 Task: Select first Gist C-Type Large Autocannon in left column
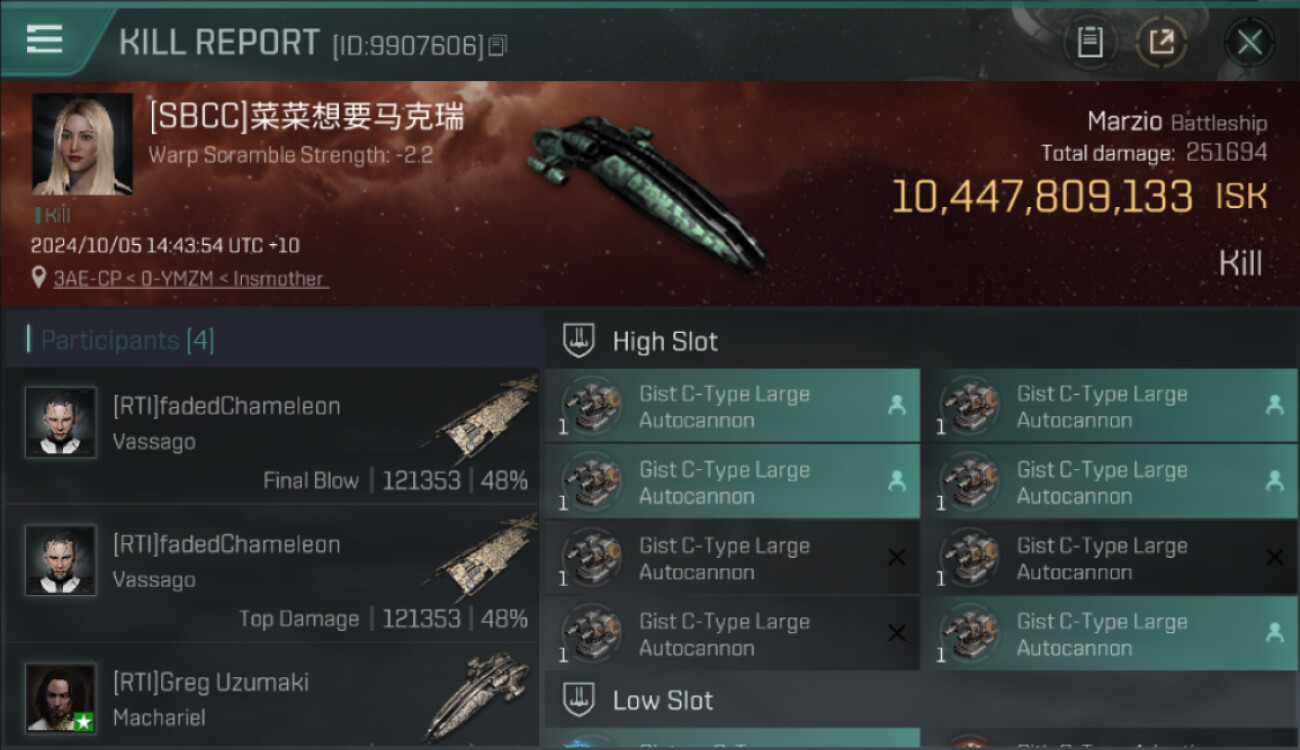coord(732,406)
